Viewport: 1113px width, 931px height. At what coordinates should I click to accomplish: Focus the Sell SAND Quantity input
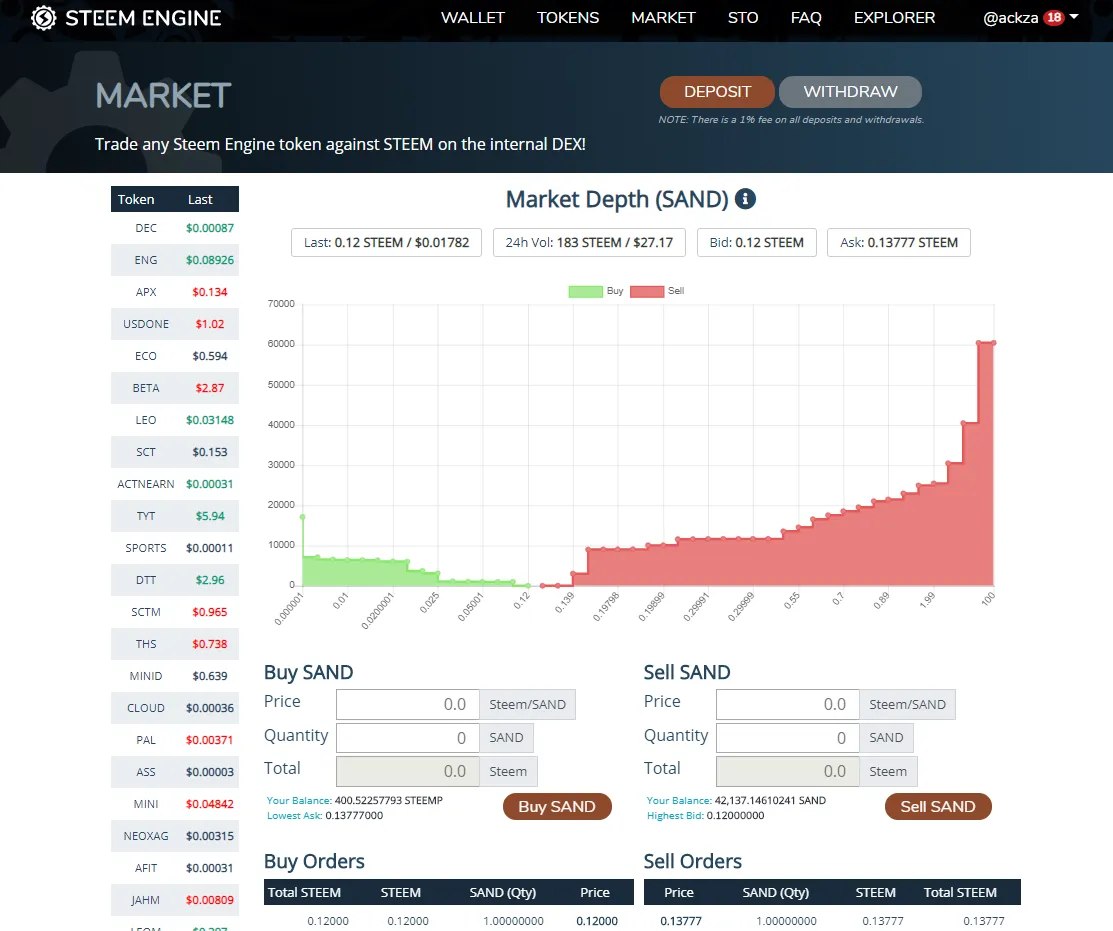[788, 738]
